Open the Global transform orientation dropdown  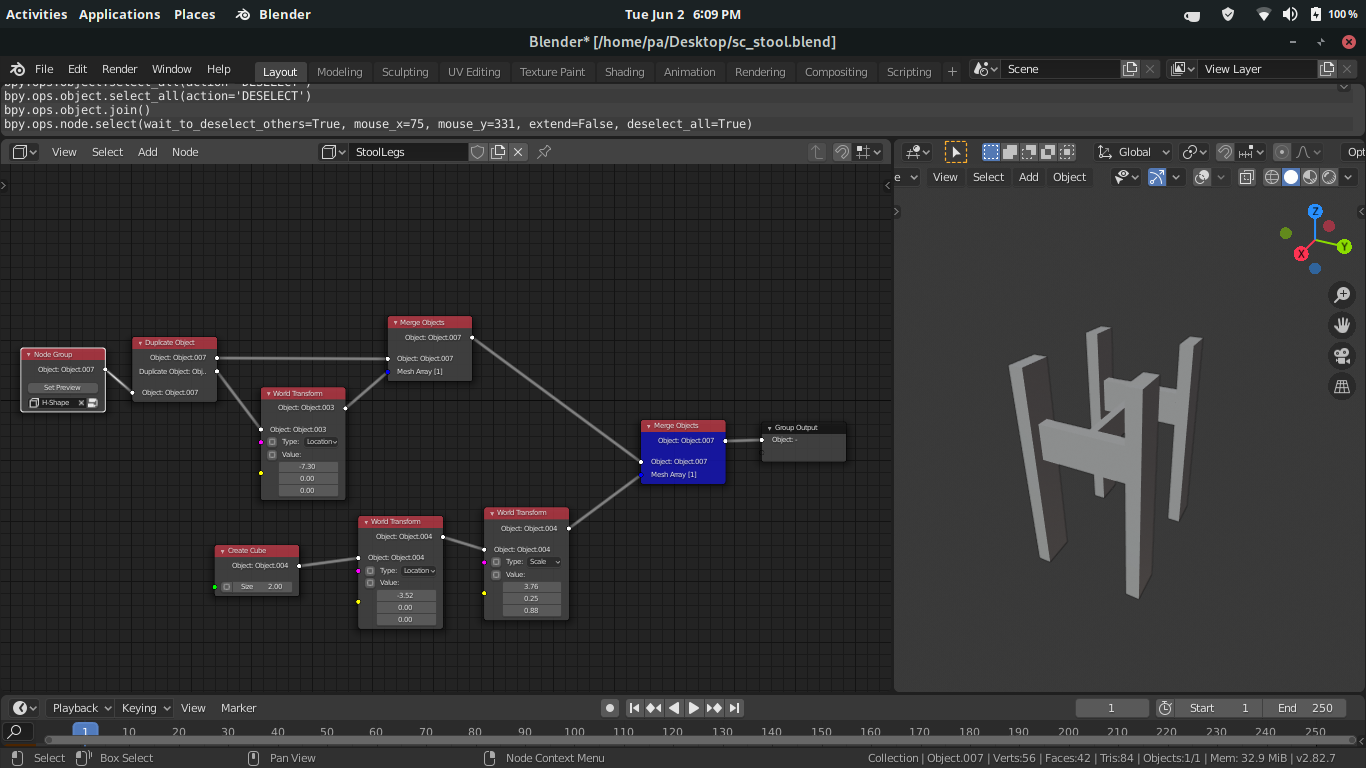click(1134, 151)
